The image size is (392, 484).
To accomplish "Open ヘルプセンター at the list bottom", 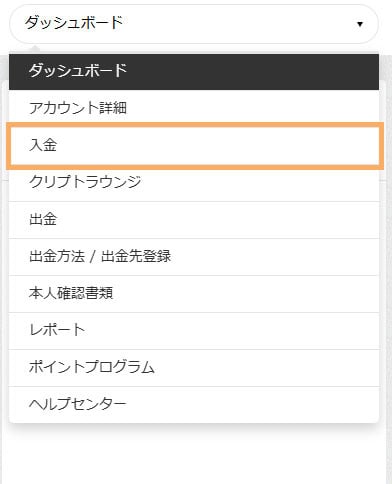I will pyautogui.click(x=194, y=405).
